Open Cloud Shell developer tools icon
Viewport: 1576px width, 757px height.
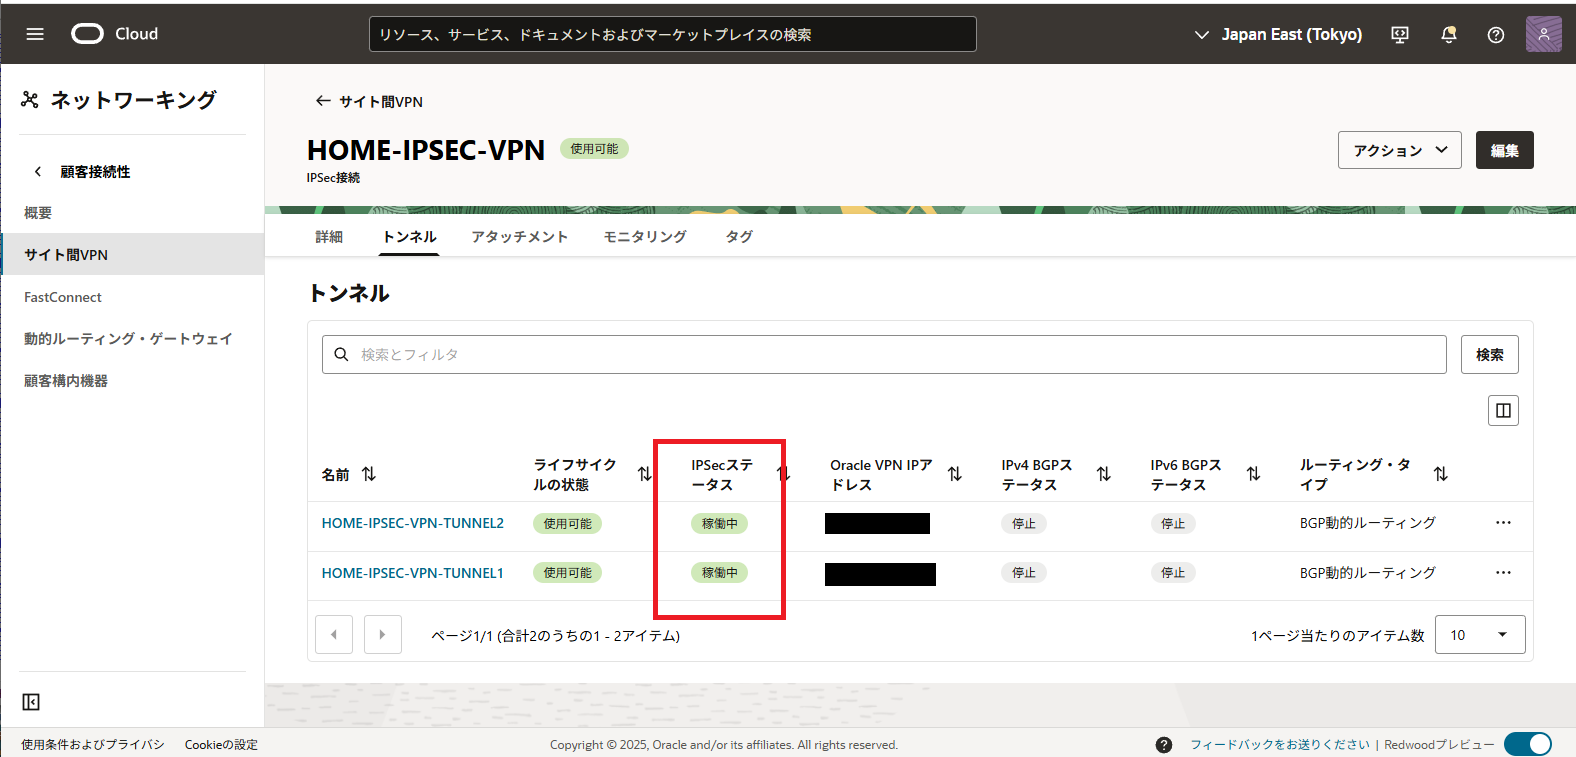[1400, 34]
